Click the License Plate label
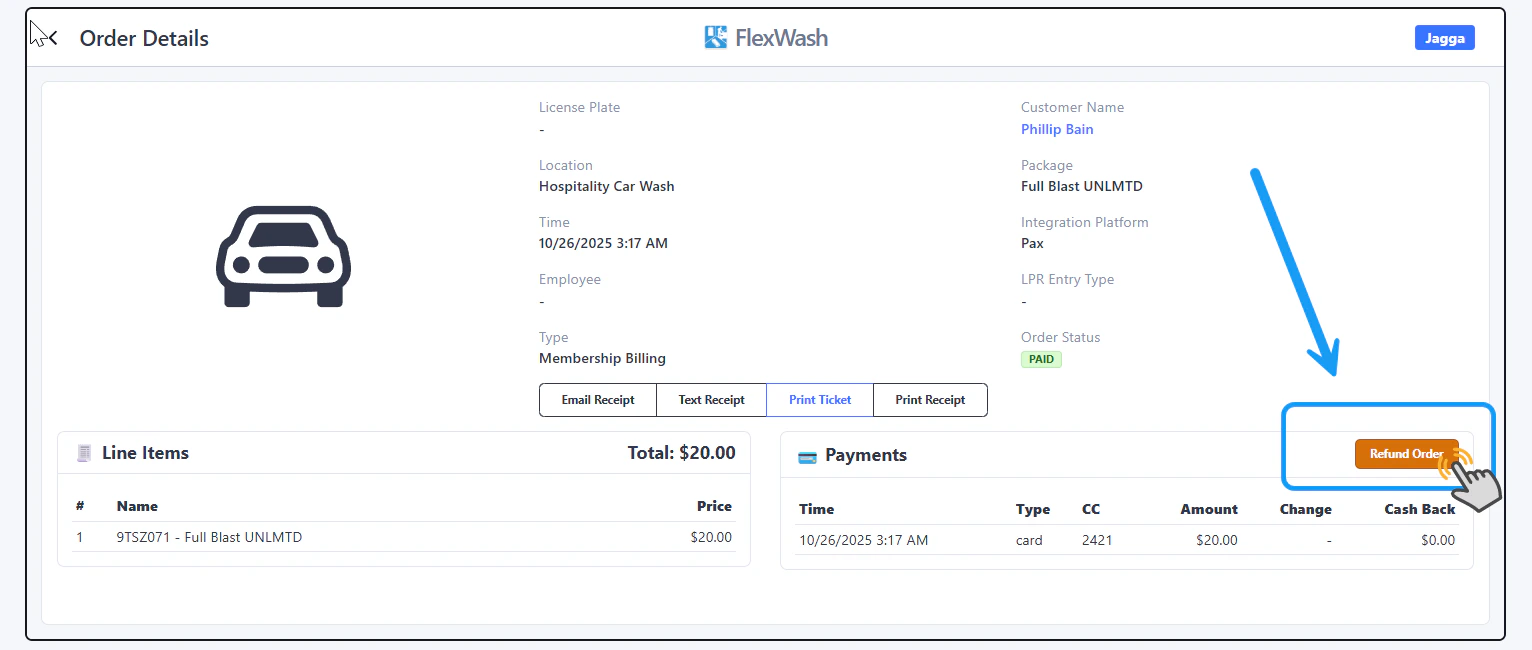The image size is (1532, 650). tap(579, 107)
